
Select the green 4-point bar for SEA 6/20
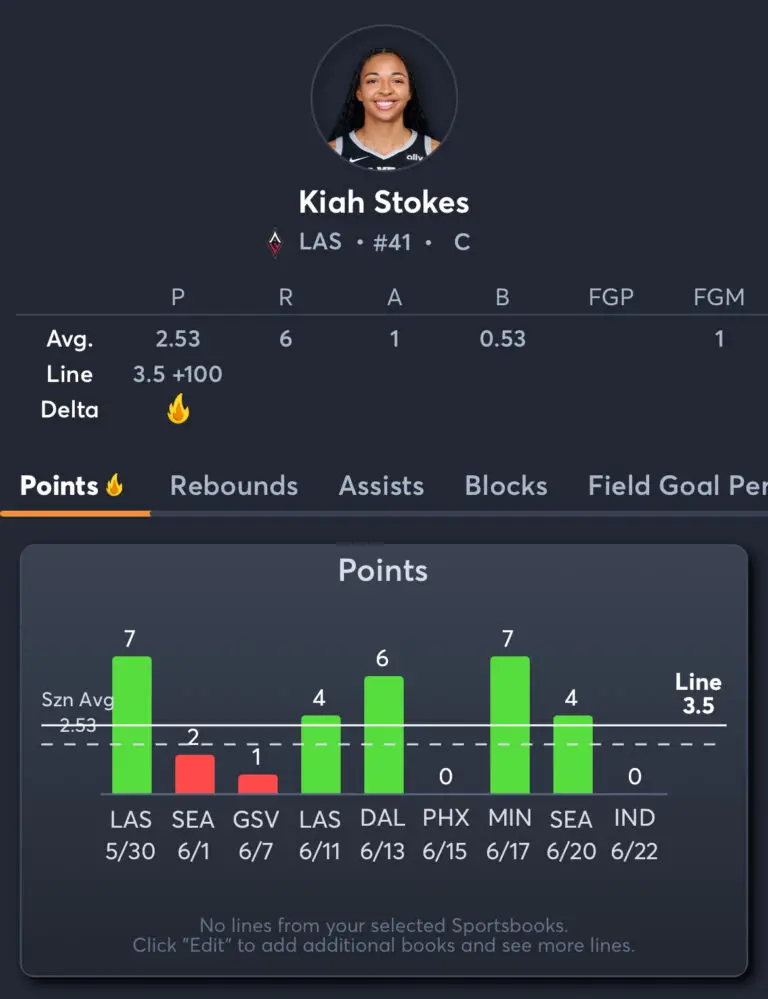tap(573, 754)
